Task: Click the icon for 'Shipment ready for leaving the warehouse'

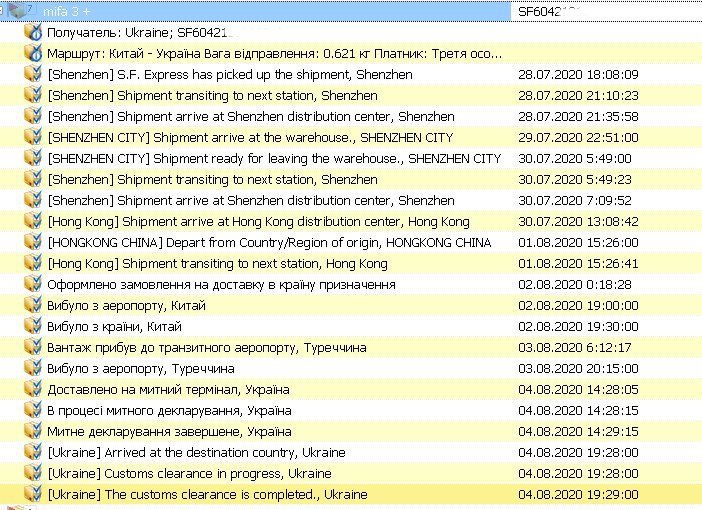Action: tap(33, 158)
